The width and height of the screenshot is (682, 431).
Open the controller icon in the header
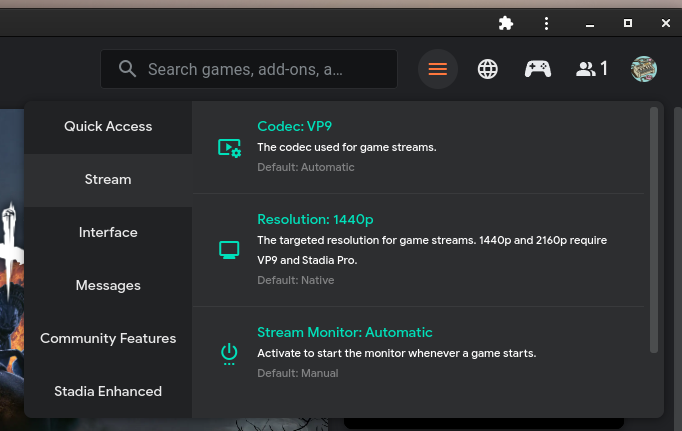click(x=538, y=69)
